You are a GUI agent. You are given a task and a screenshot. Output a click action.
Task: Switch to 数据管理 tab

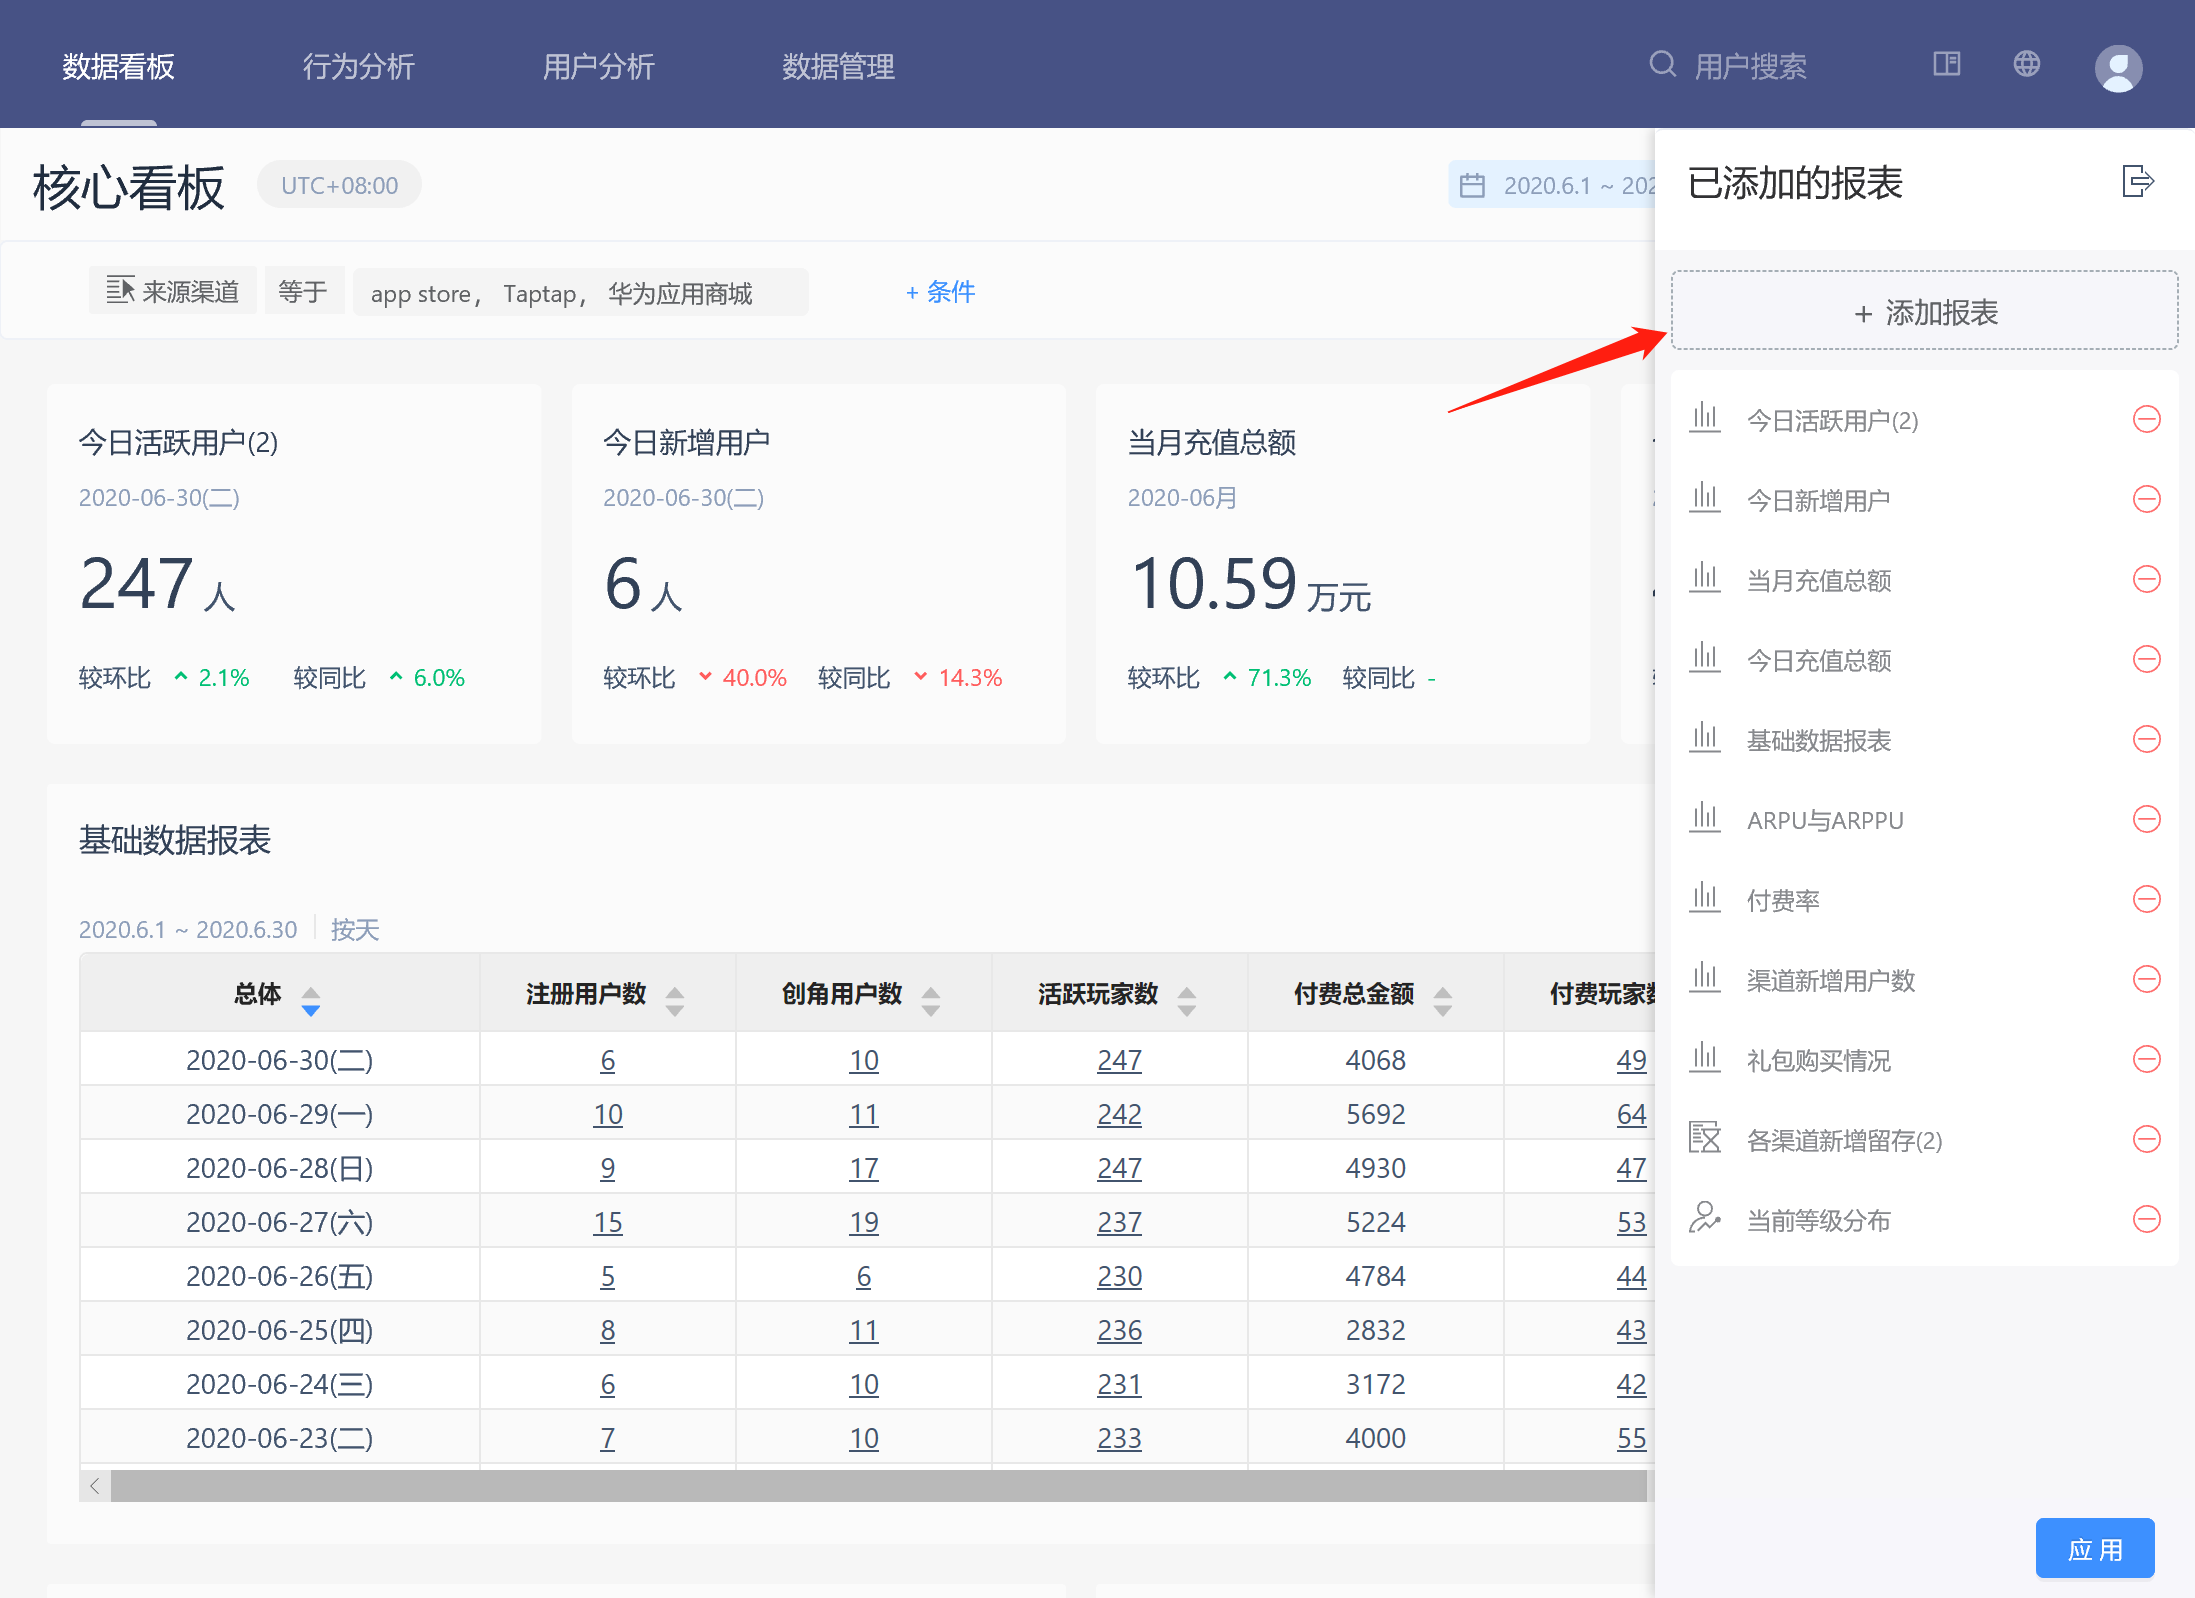tap(838, 67)
